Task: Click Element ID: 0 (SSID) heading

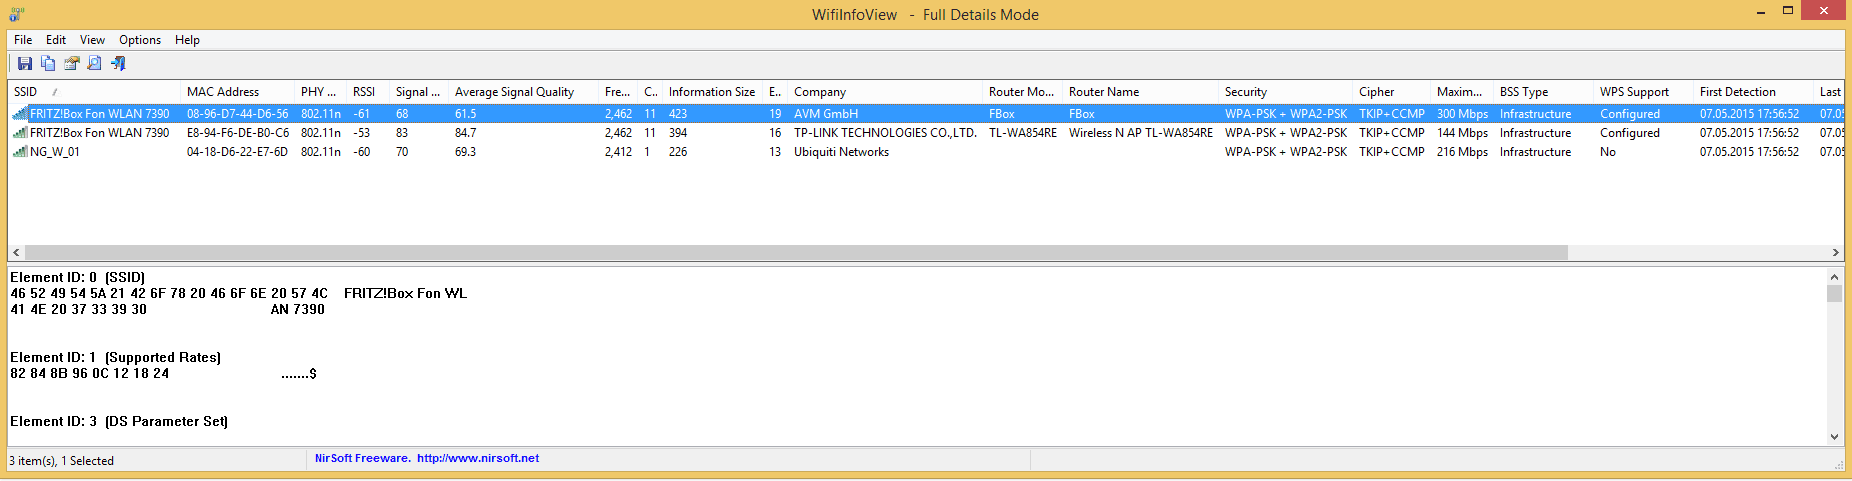Action: tap(78, 278)
